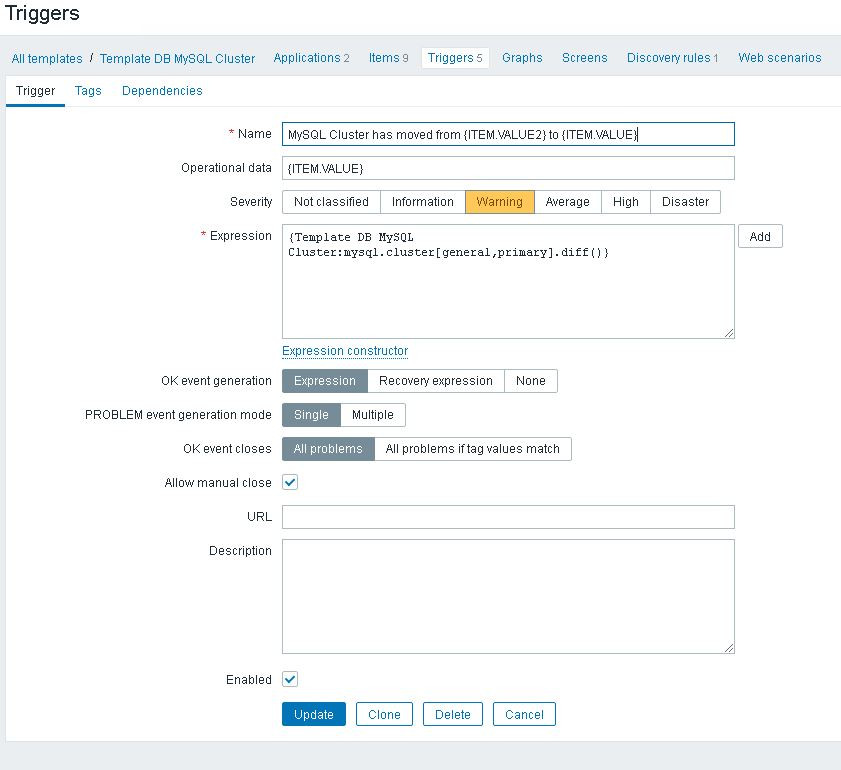
Task: Click the trigger Name input field
Action: point(508,134)
